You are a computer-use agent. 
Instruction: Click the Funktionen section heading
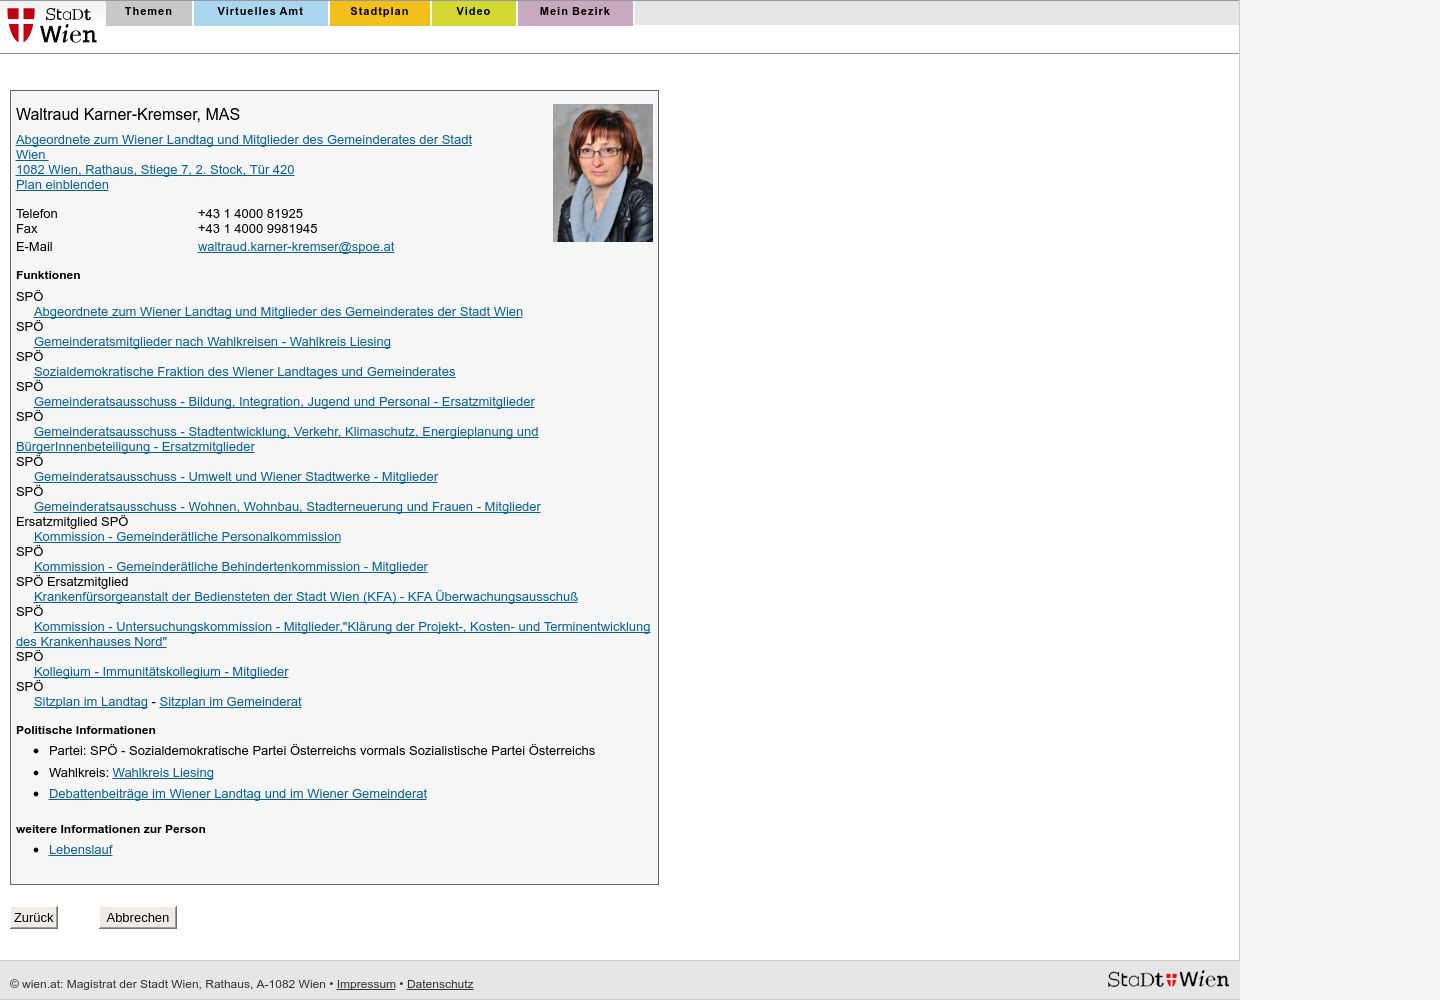click(x=48, y=275)
